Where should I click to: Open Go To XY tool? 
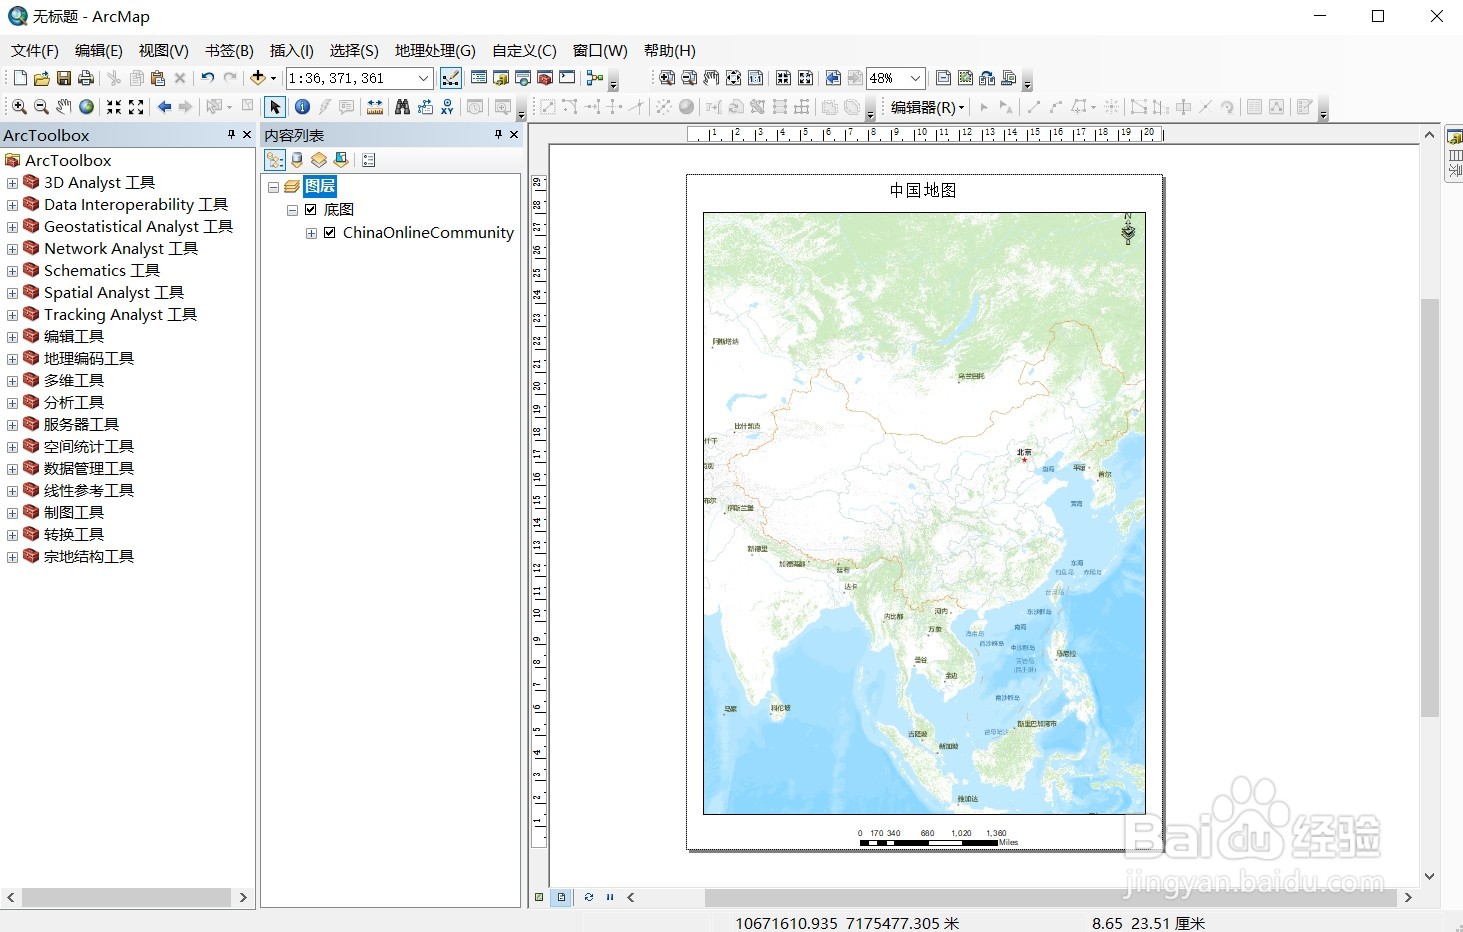point(447,107)
